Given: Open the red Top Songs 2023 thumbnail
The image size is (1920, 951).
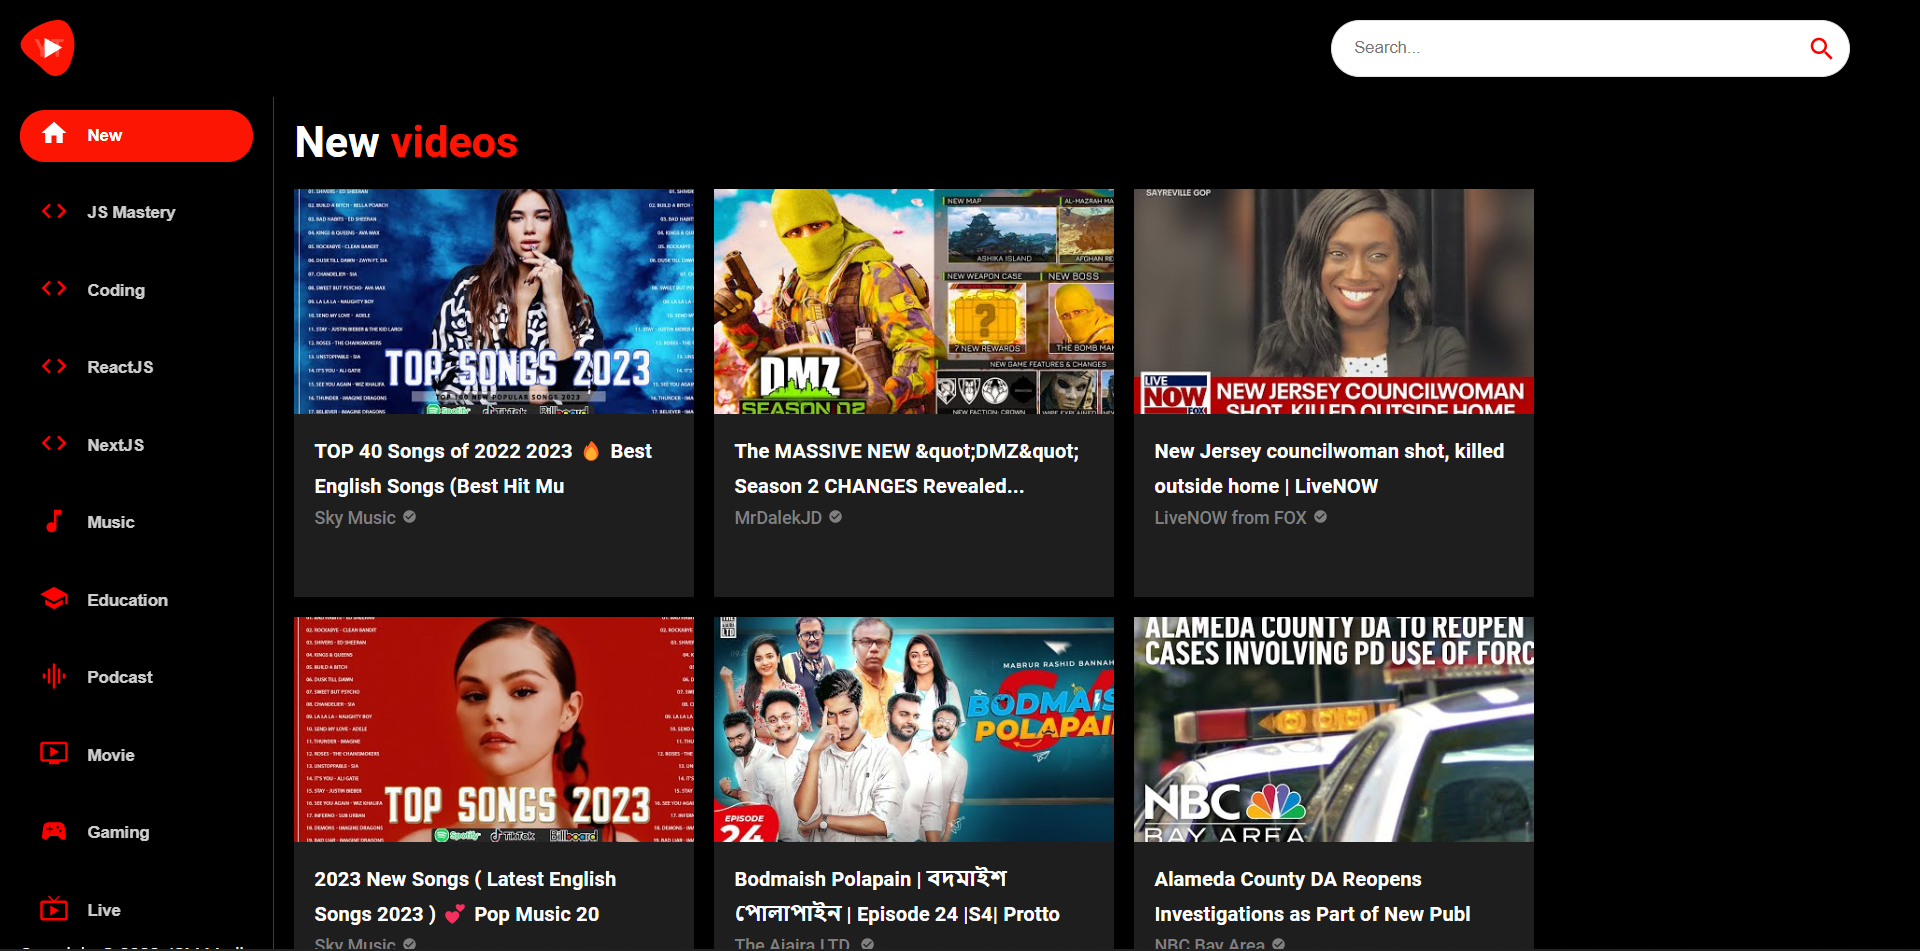Looking at the screenshot, I should pyautogui.click(x=494, y=729).
